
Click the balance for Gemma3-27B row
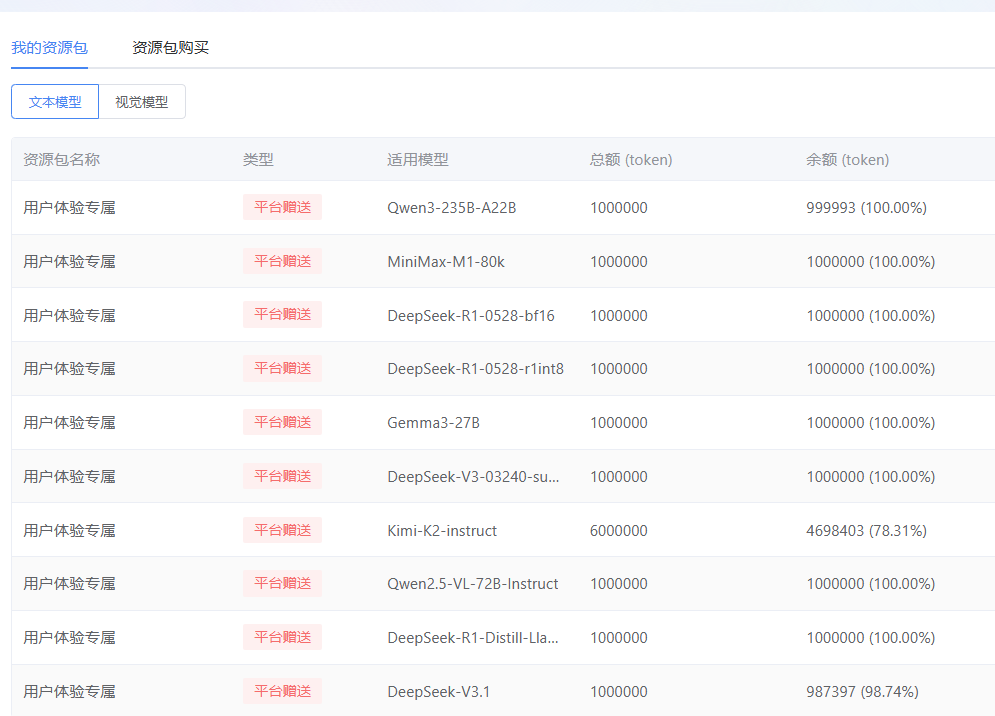(x=871, y=423)
